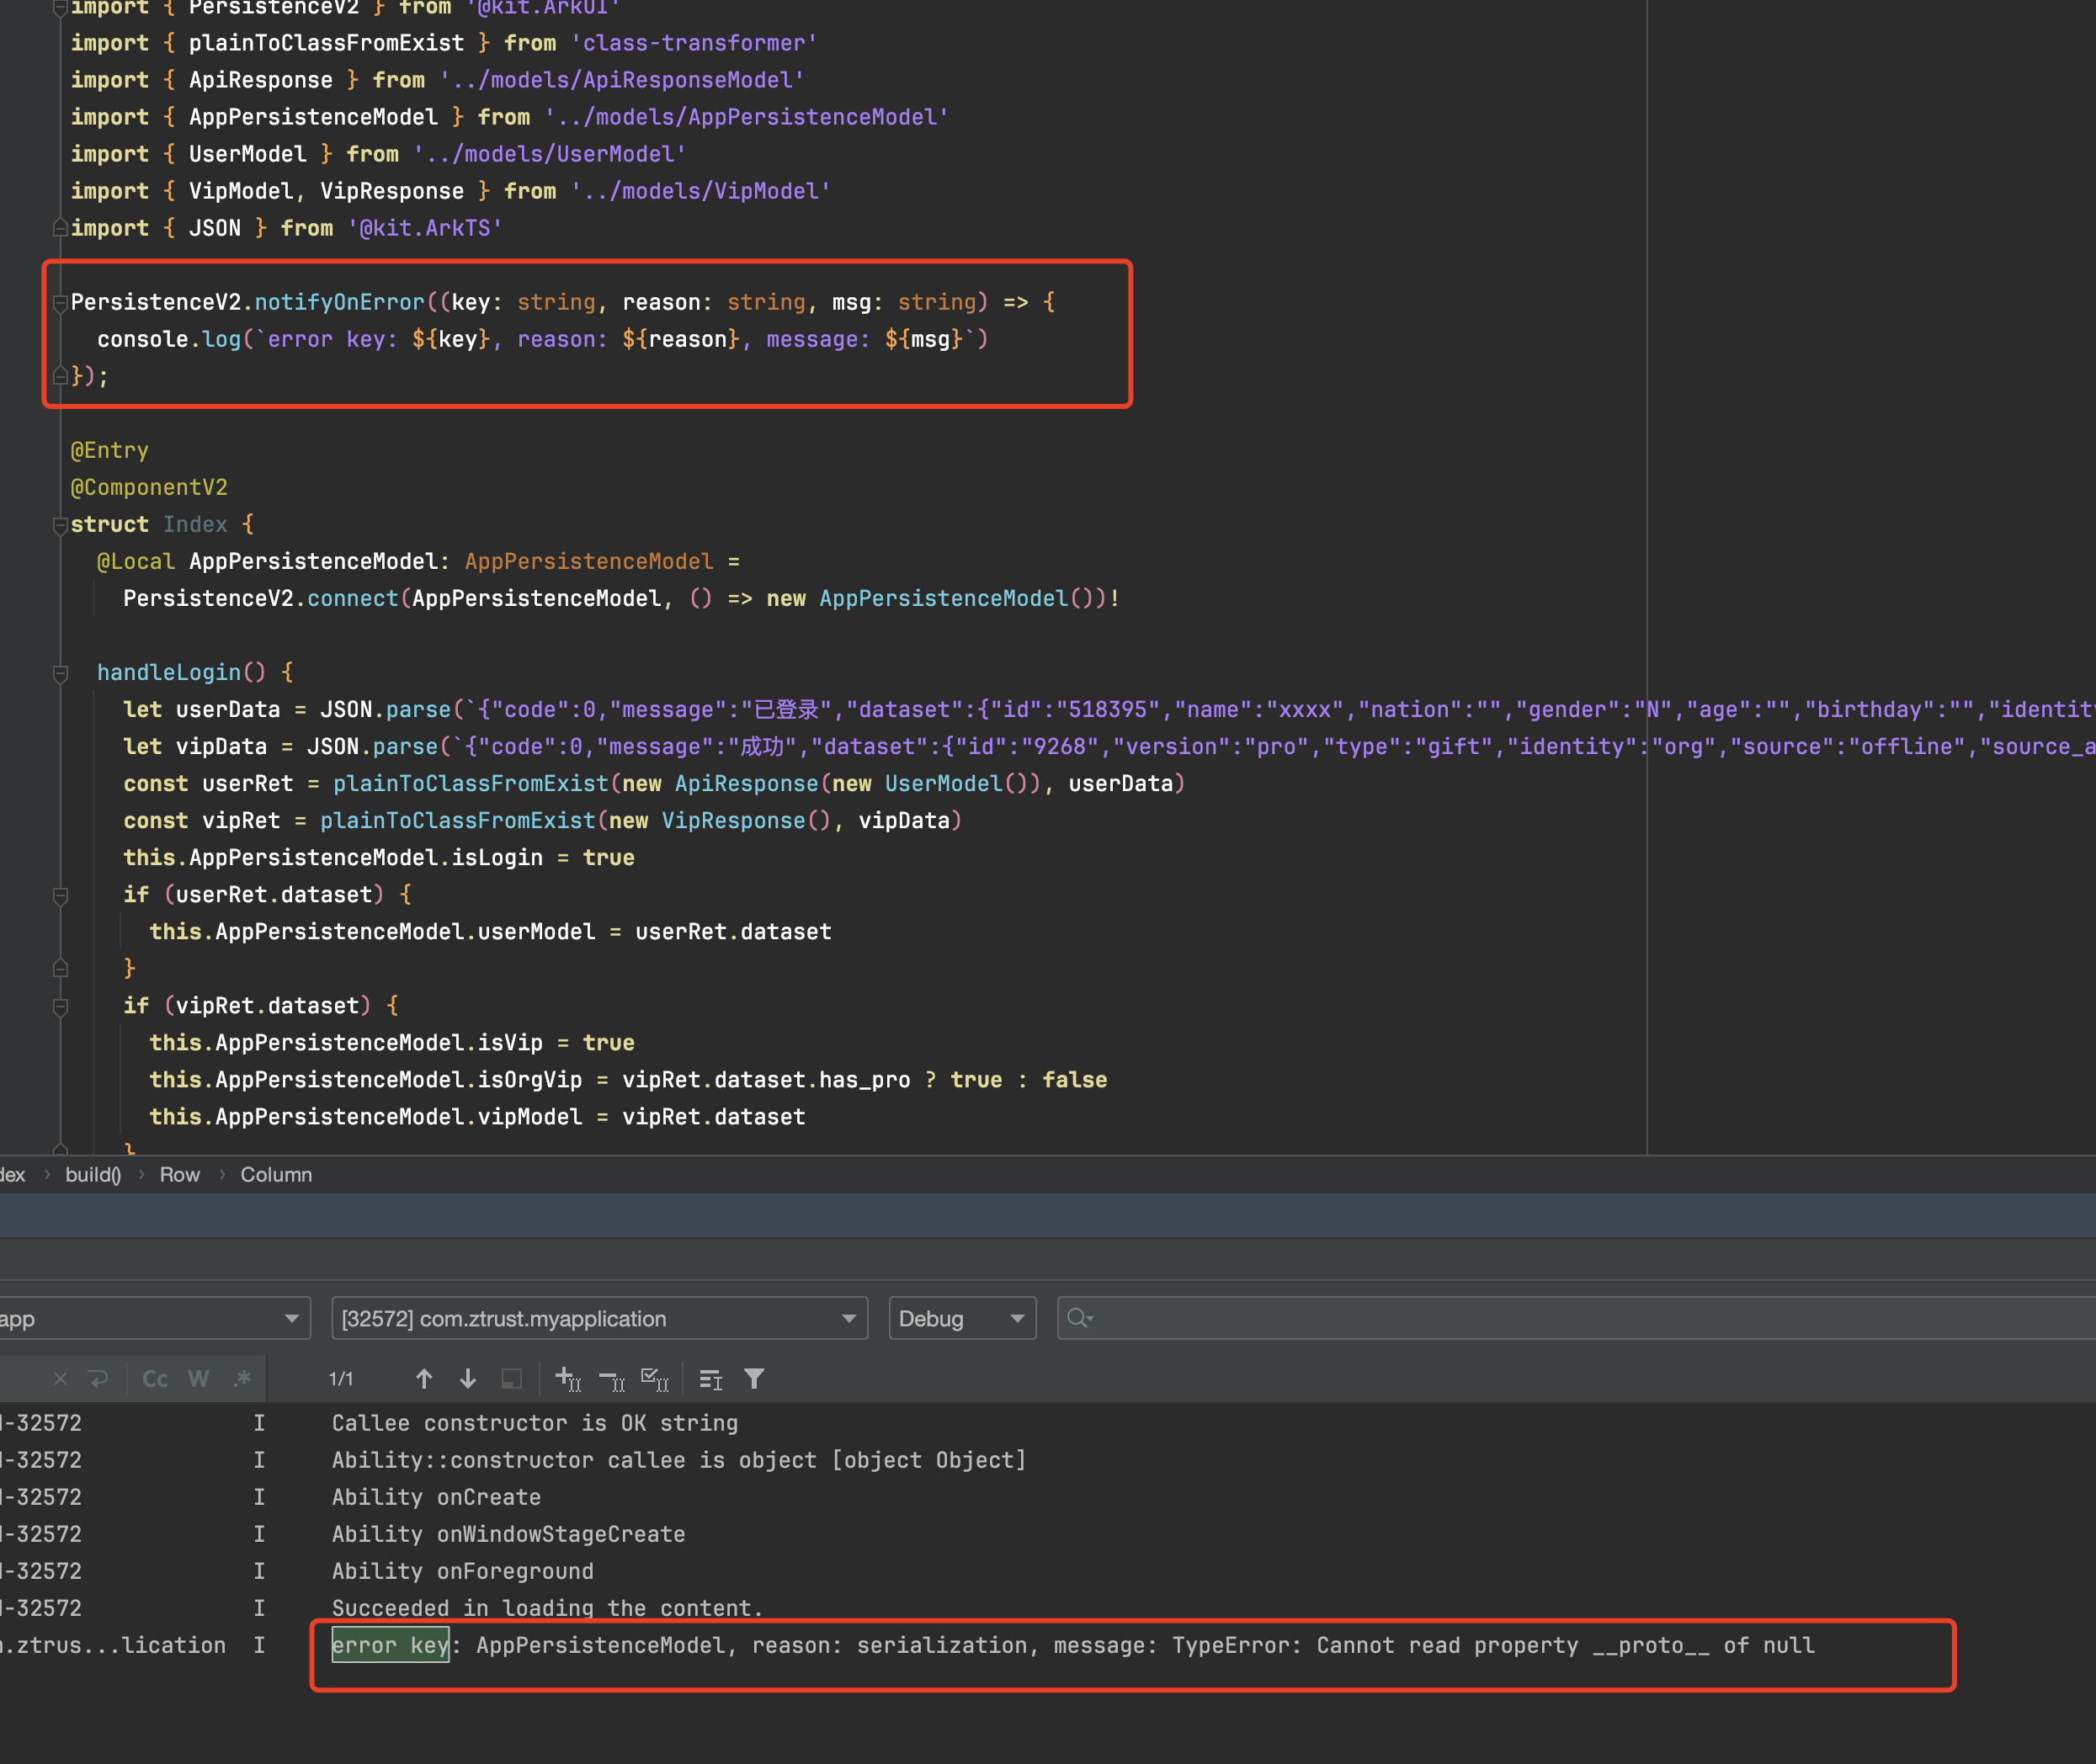Viewport: 2096px width, 1764px height.
Task: Toggle Words (W) option in log search
Action: tap(199, 1379)
